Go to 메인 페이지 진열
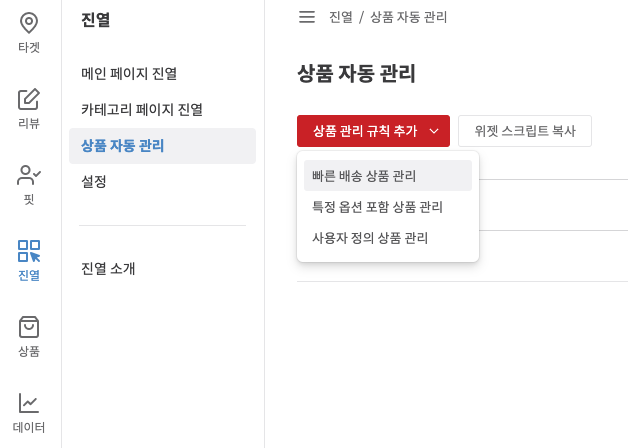The height and width of the screenshot is (448, 628). pyautogui.click(x=129, y=74)
